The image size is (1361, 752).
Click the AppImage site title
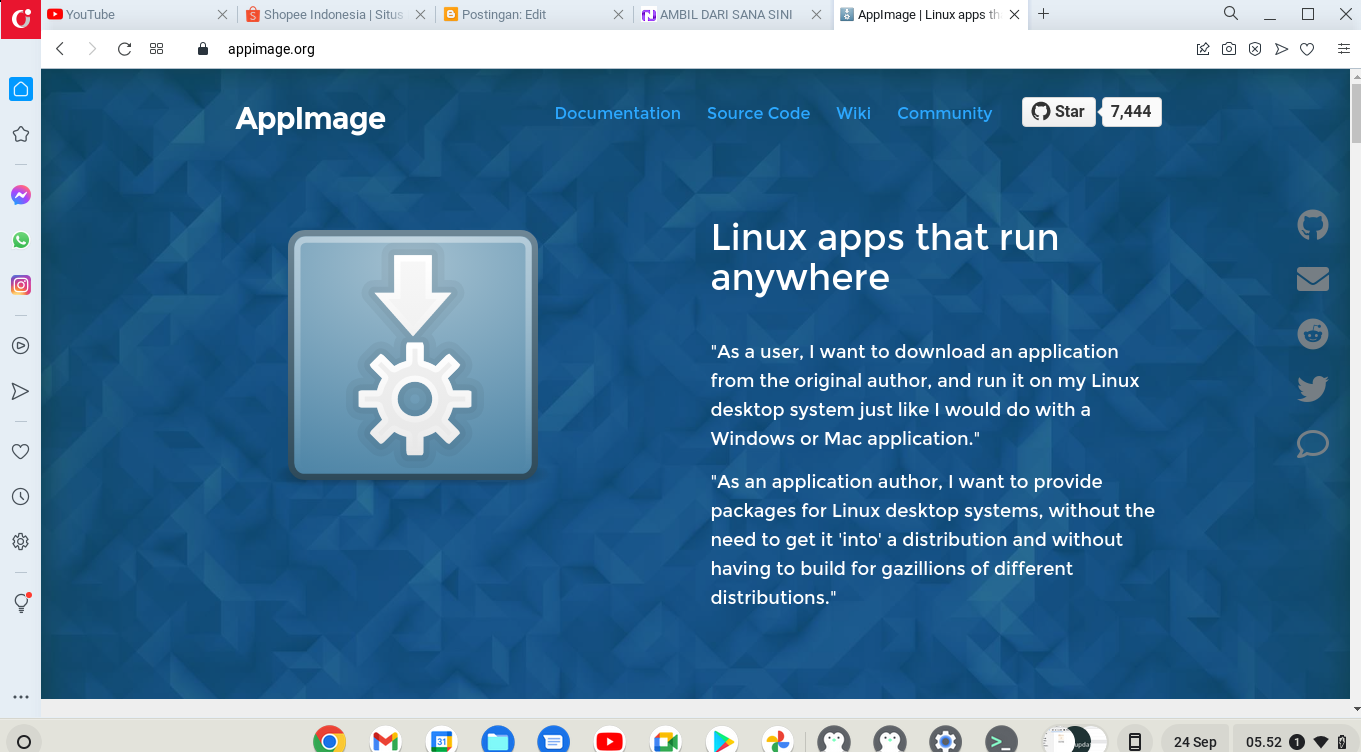(310, 118)
